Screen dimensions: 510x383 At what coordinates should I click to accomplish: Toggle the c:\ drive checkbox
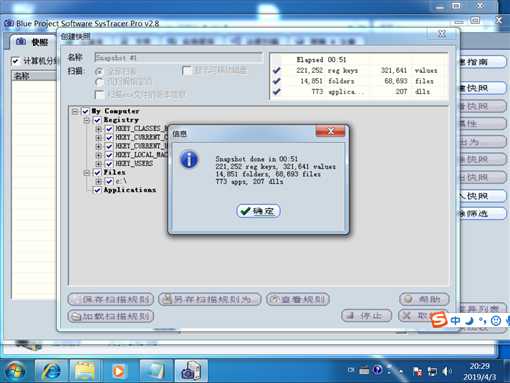click(x=109, y=181)
